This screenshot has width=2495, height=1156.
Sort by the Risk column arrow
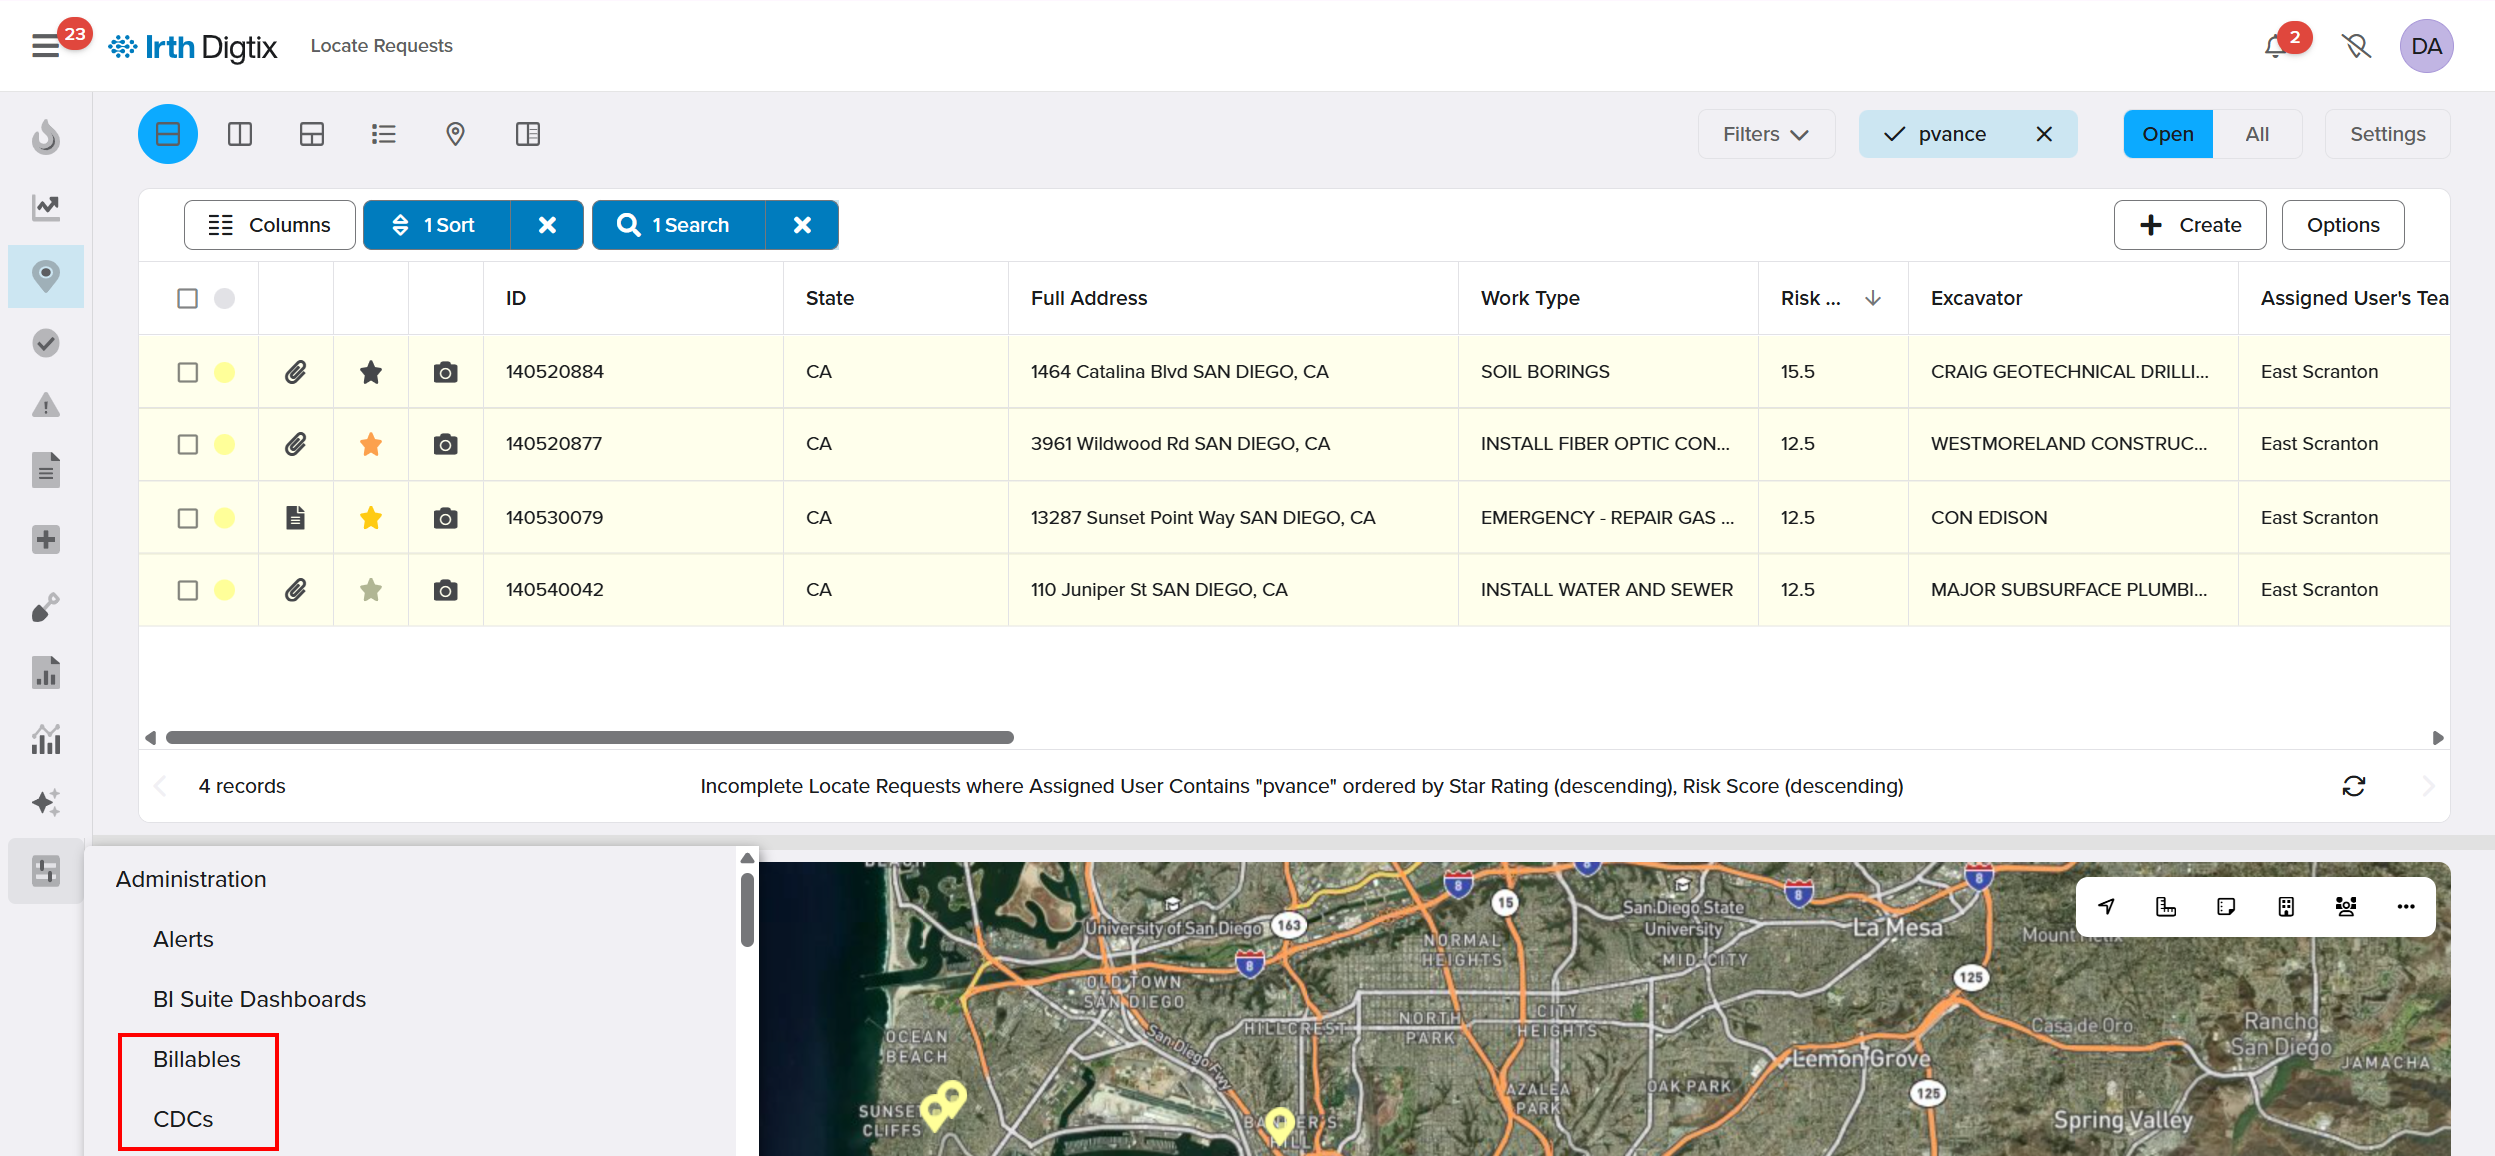1873,298
